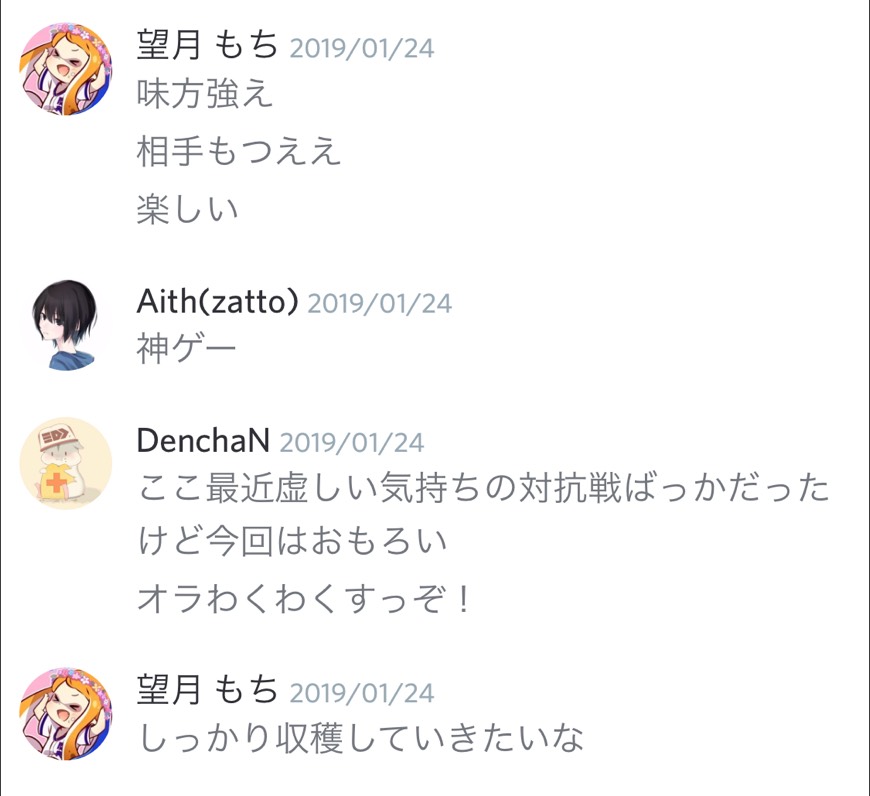Click 望月 もち's avatar on the last message
This screenshot has width=870, height=796.
click(x=65, y=714)
